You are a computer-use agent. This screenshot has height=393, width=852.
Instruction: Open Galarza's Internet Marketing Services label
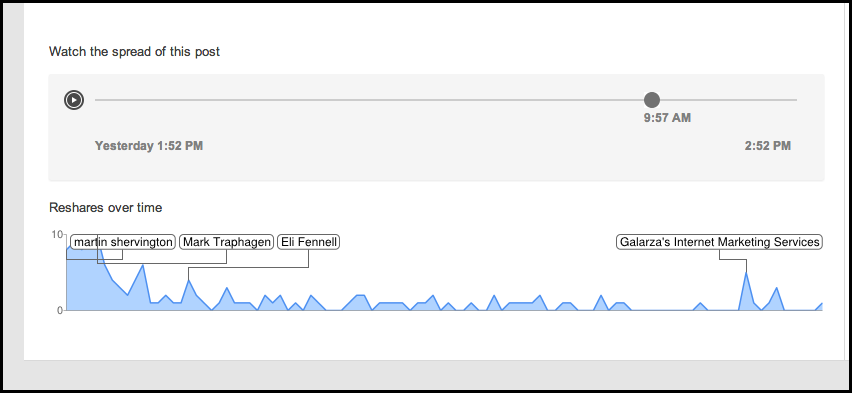coord(719,242)
